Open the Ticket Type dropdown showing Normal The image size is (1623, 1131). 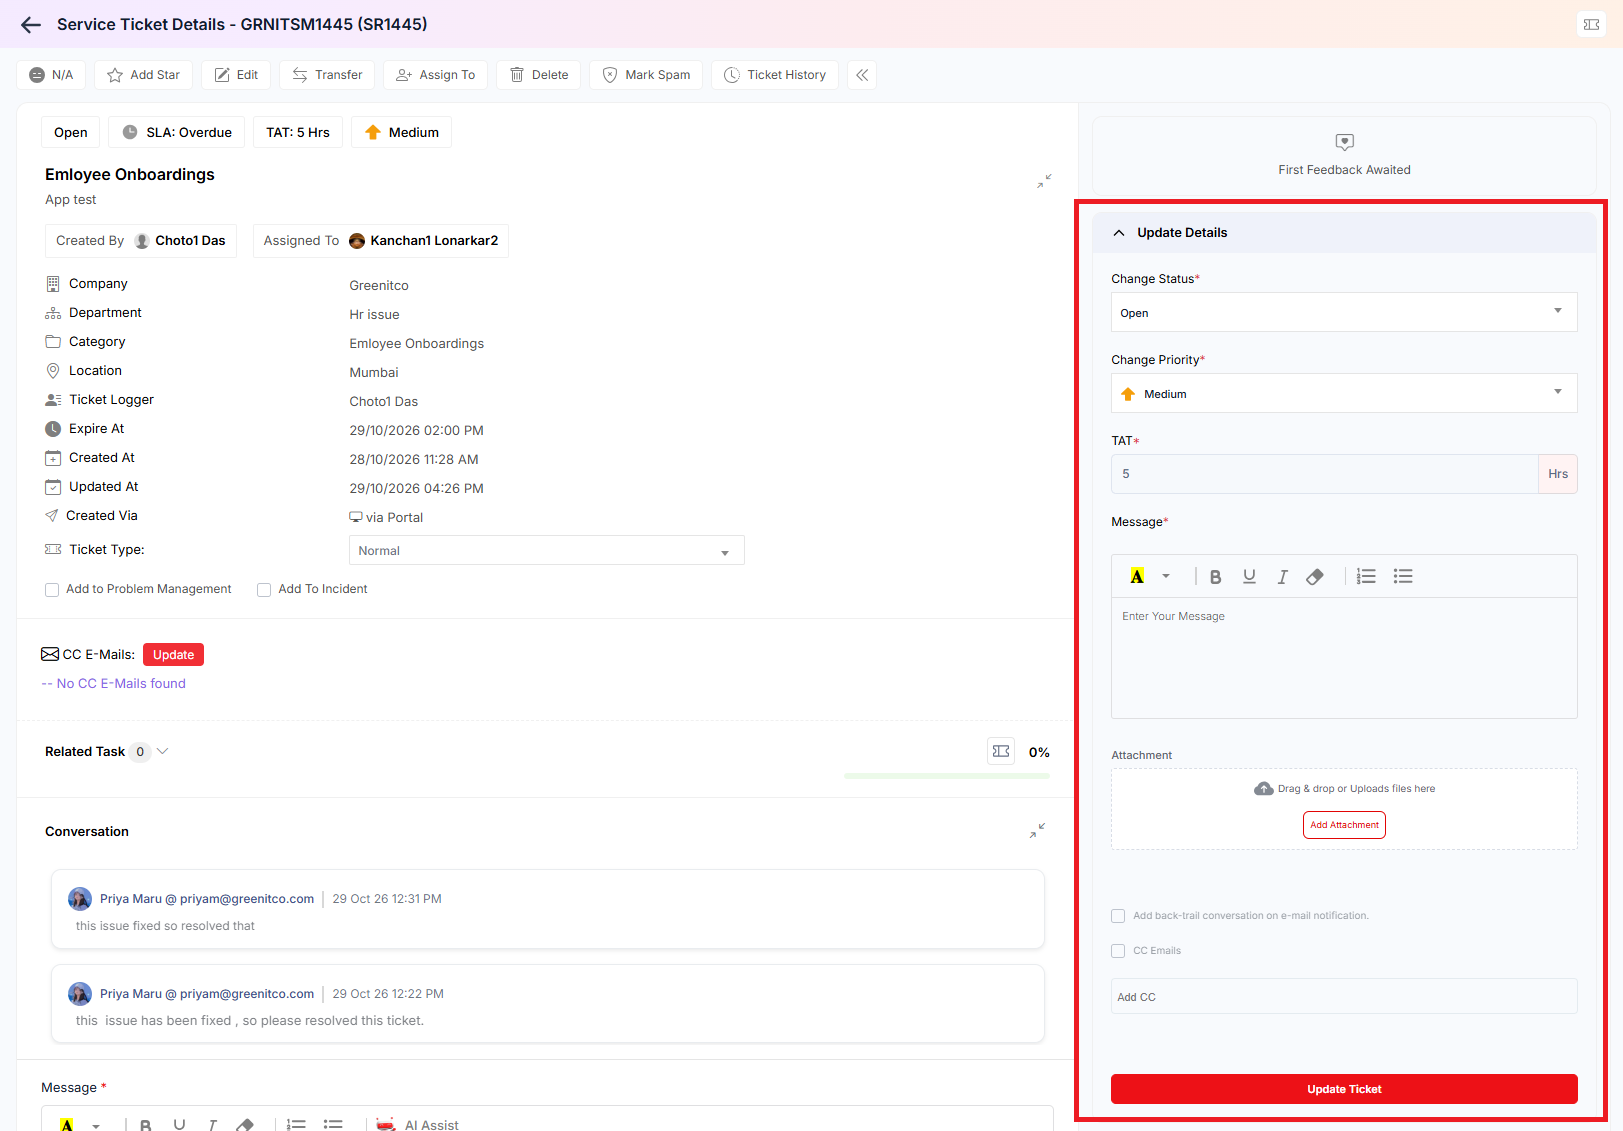547,551
